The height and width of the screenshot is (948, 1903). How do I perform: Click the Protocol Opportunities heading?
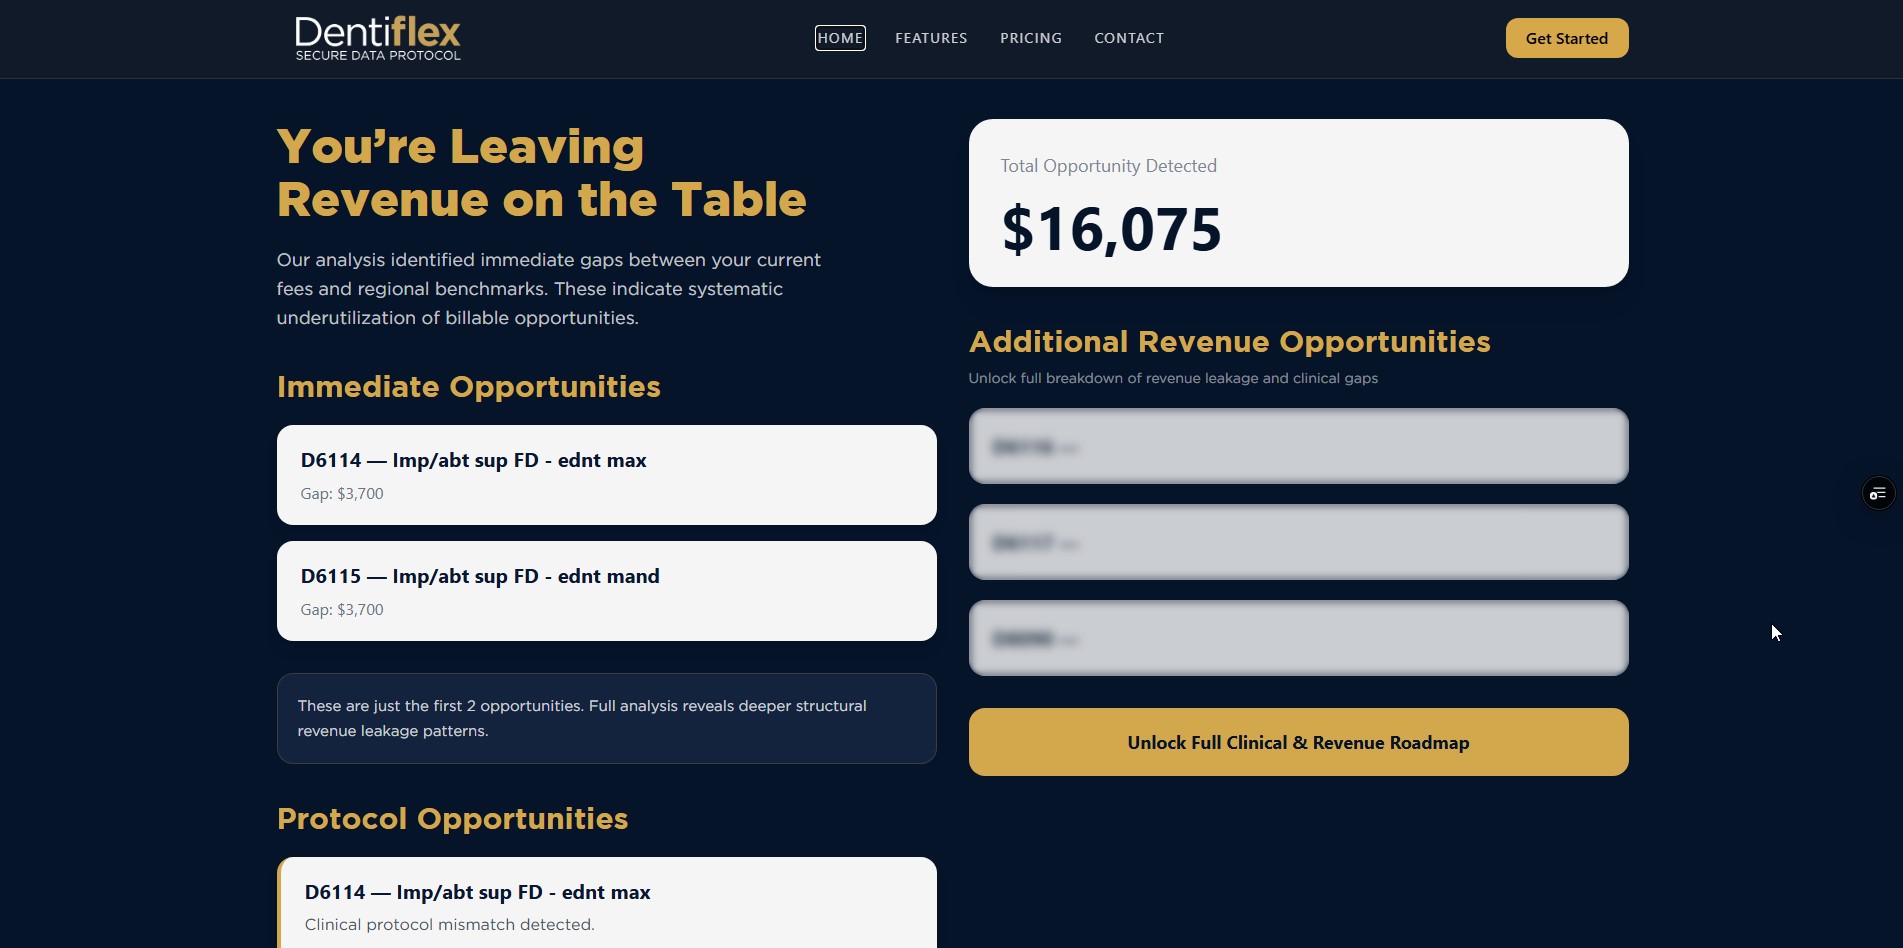point(453,819)
